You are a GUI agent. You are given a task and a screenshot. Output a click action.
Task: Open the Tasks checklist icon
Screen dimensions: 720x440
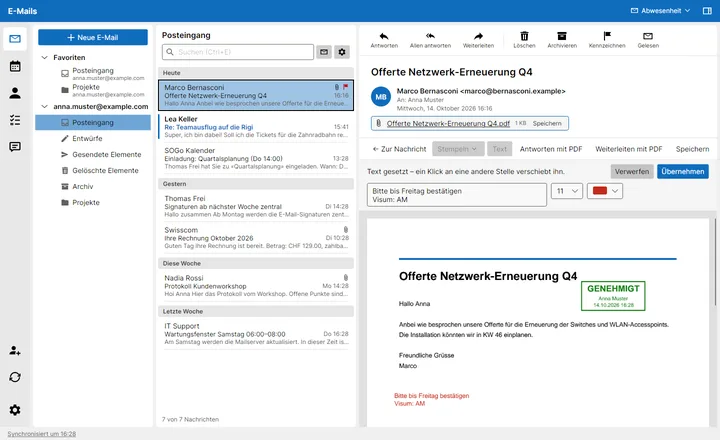tap(15, 120)
